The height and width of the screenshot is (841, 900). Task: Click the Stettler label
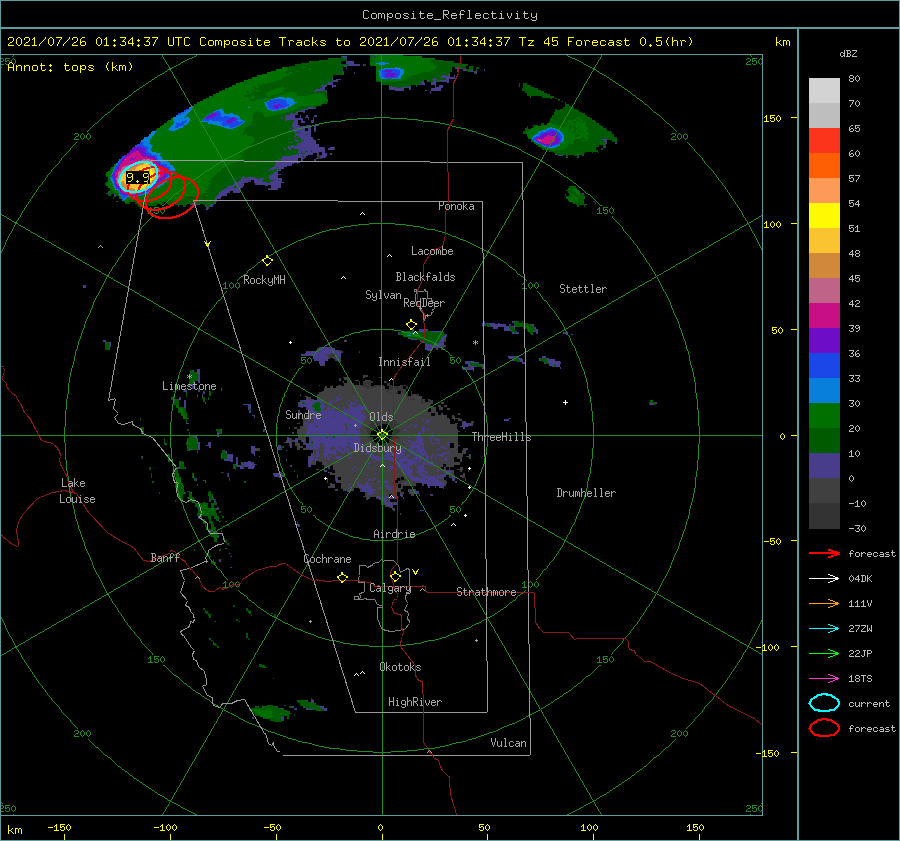pos(583,289)
